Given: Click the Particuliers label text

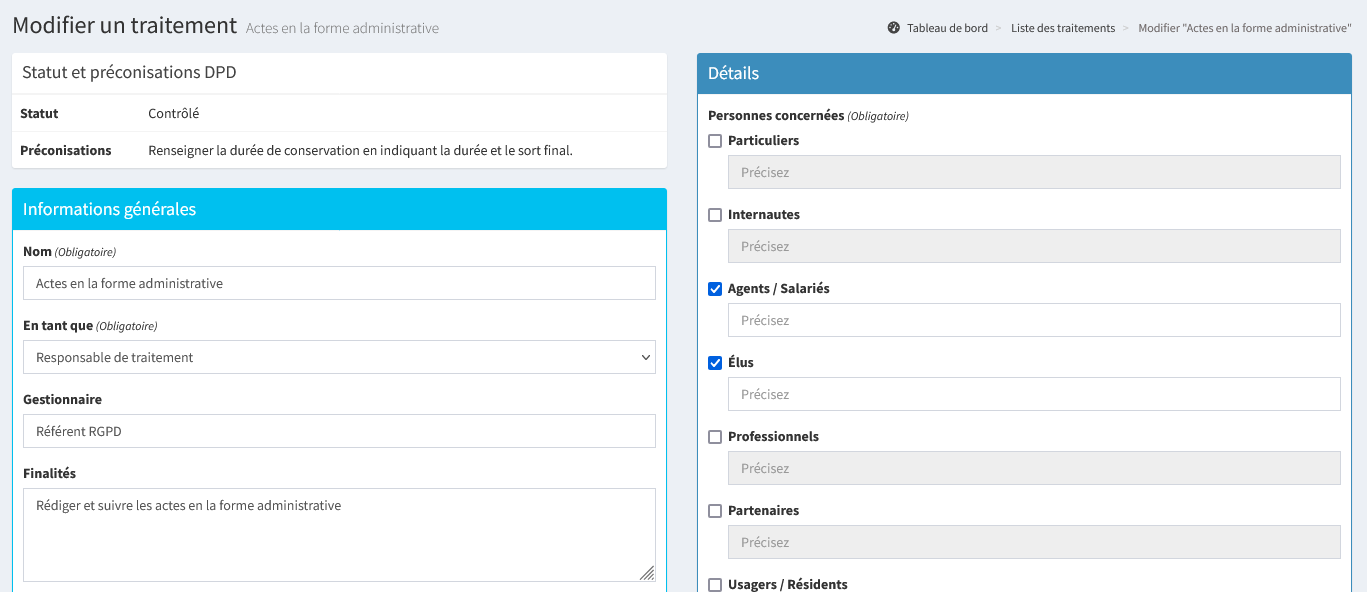Looking at the screenshot, I should point(763,141).
